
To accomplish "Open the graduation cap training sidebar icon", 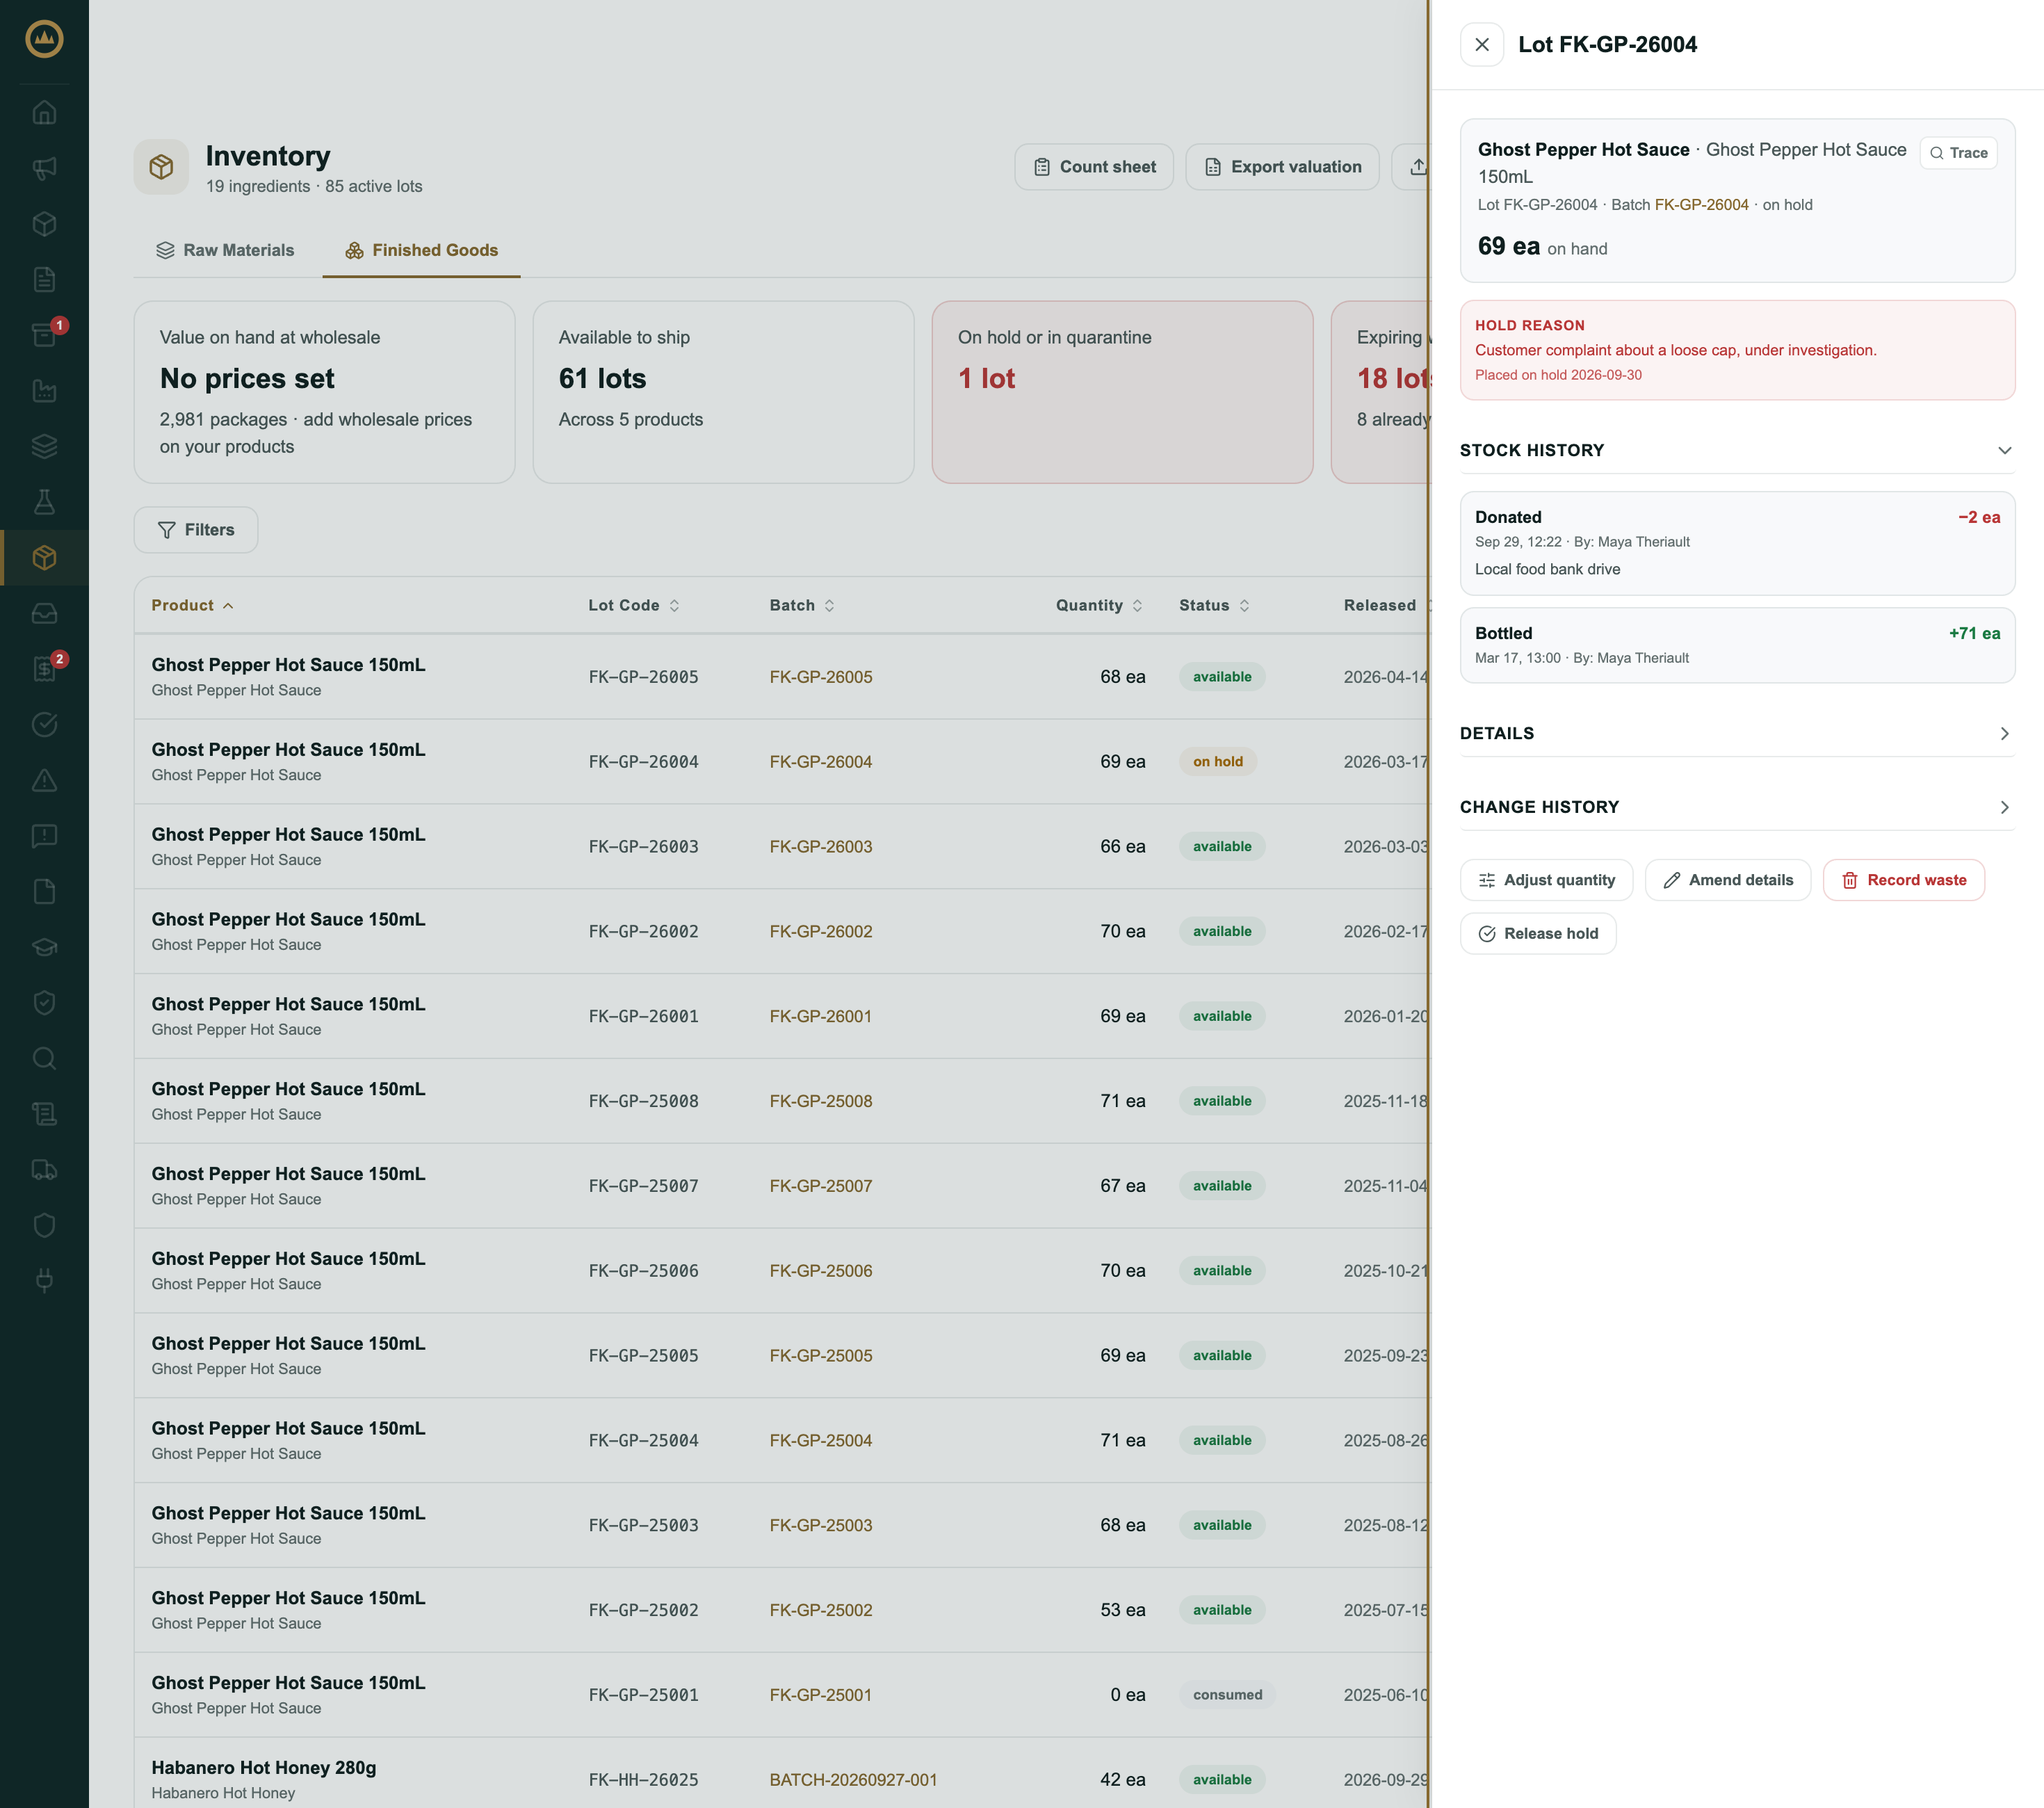I will pyautogui.click(x=44, y=947).
